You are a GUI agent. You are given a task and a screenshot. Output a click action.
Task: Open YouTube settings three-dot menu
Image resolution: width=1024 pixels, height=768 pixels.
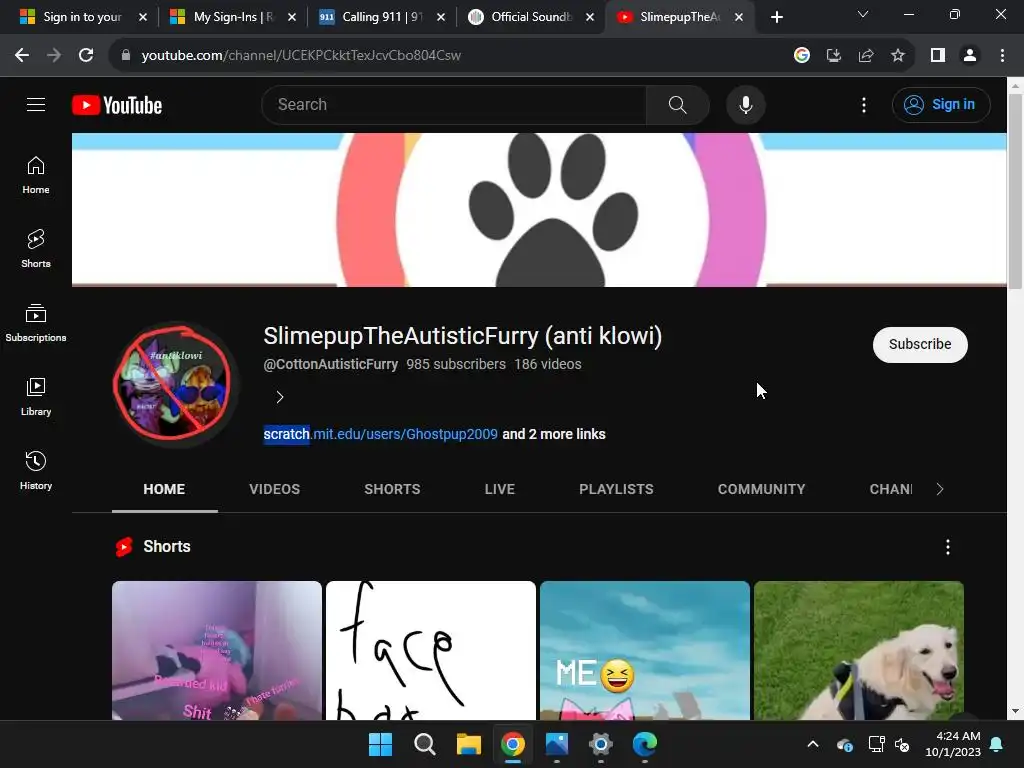(x=863, y=104)
